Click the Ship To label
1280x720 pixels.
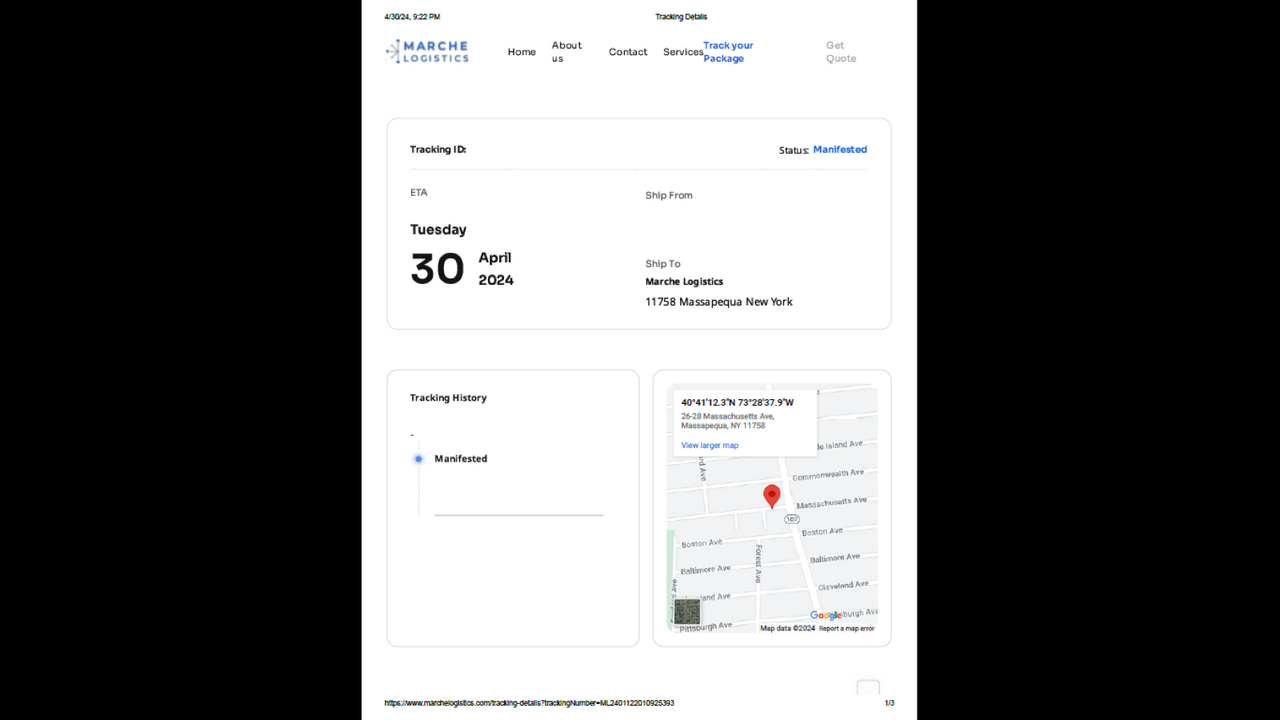click(x=663, y=264)
